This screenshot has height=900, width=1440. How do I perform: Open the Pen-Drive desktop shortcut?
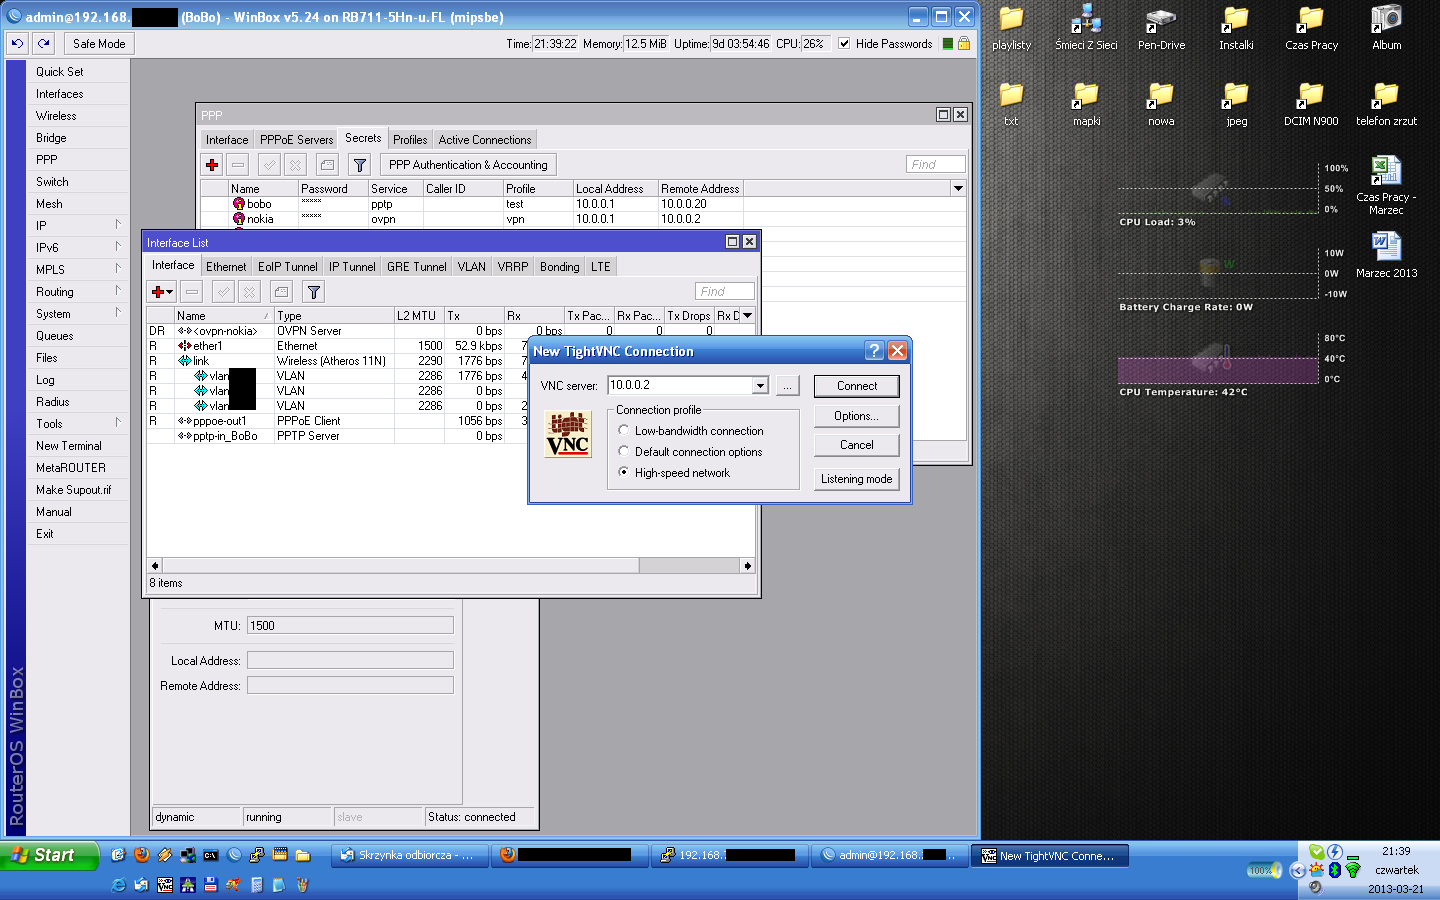pos(1161,29)
